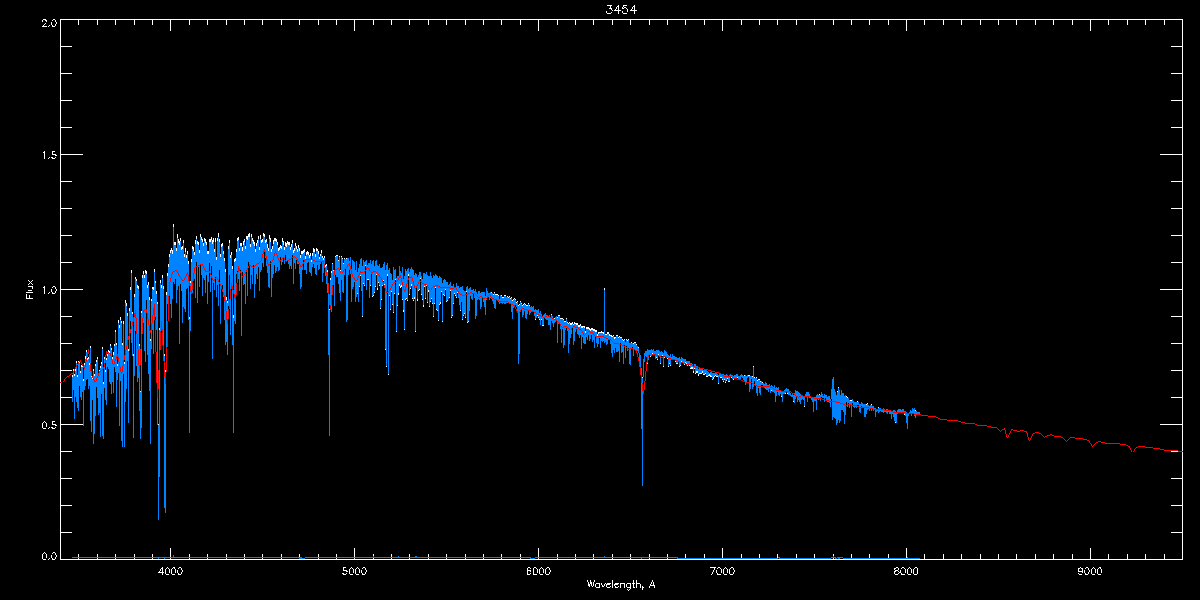This screenshot has width=1200, height=600.
Task: Pick the deep absorption line bottom near 6560
Action: pos(642,484)
